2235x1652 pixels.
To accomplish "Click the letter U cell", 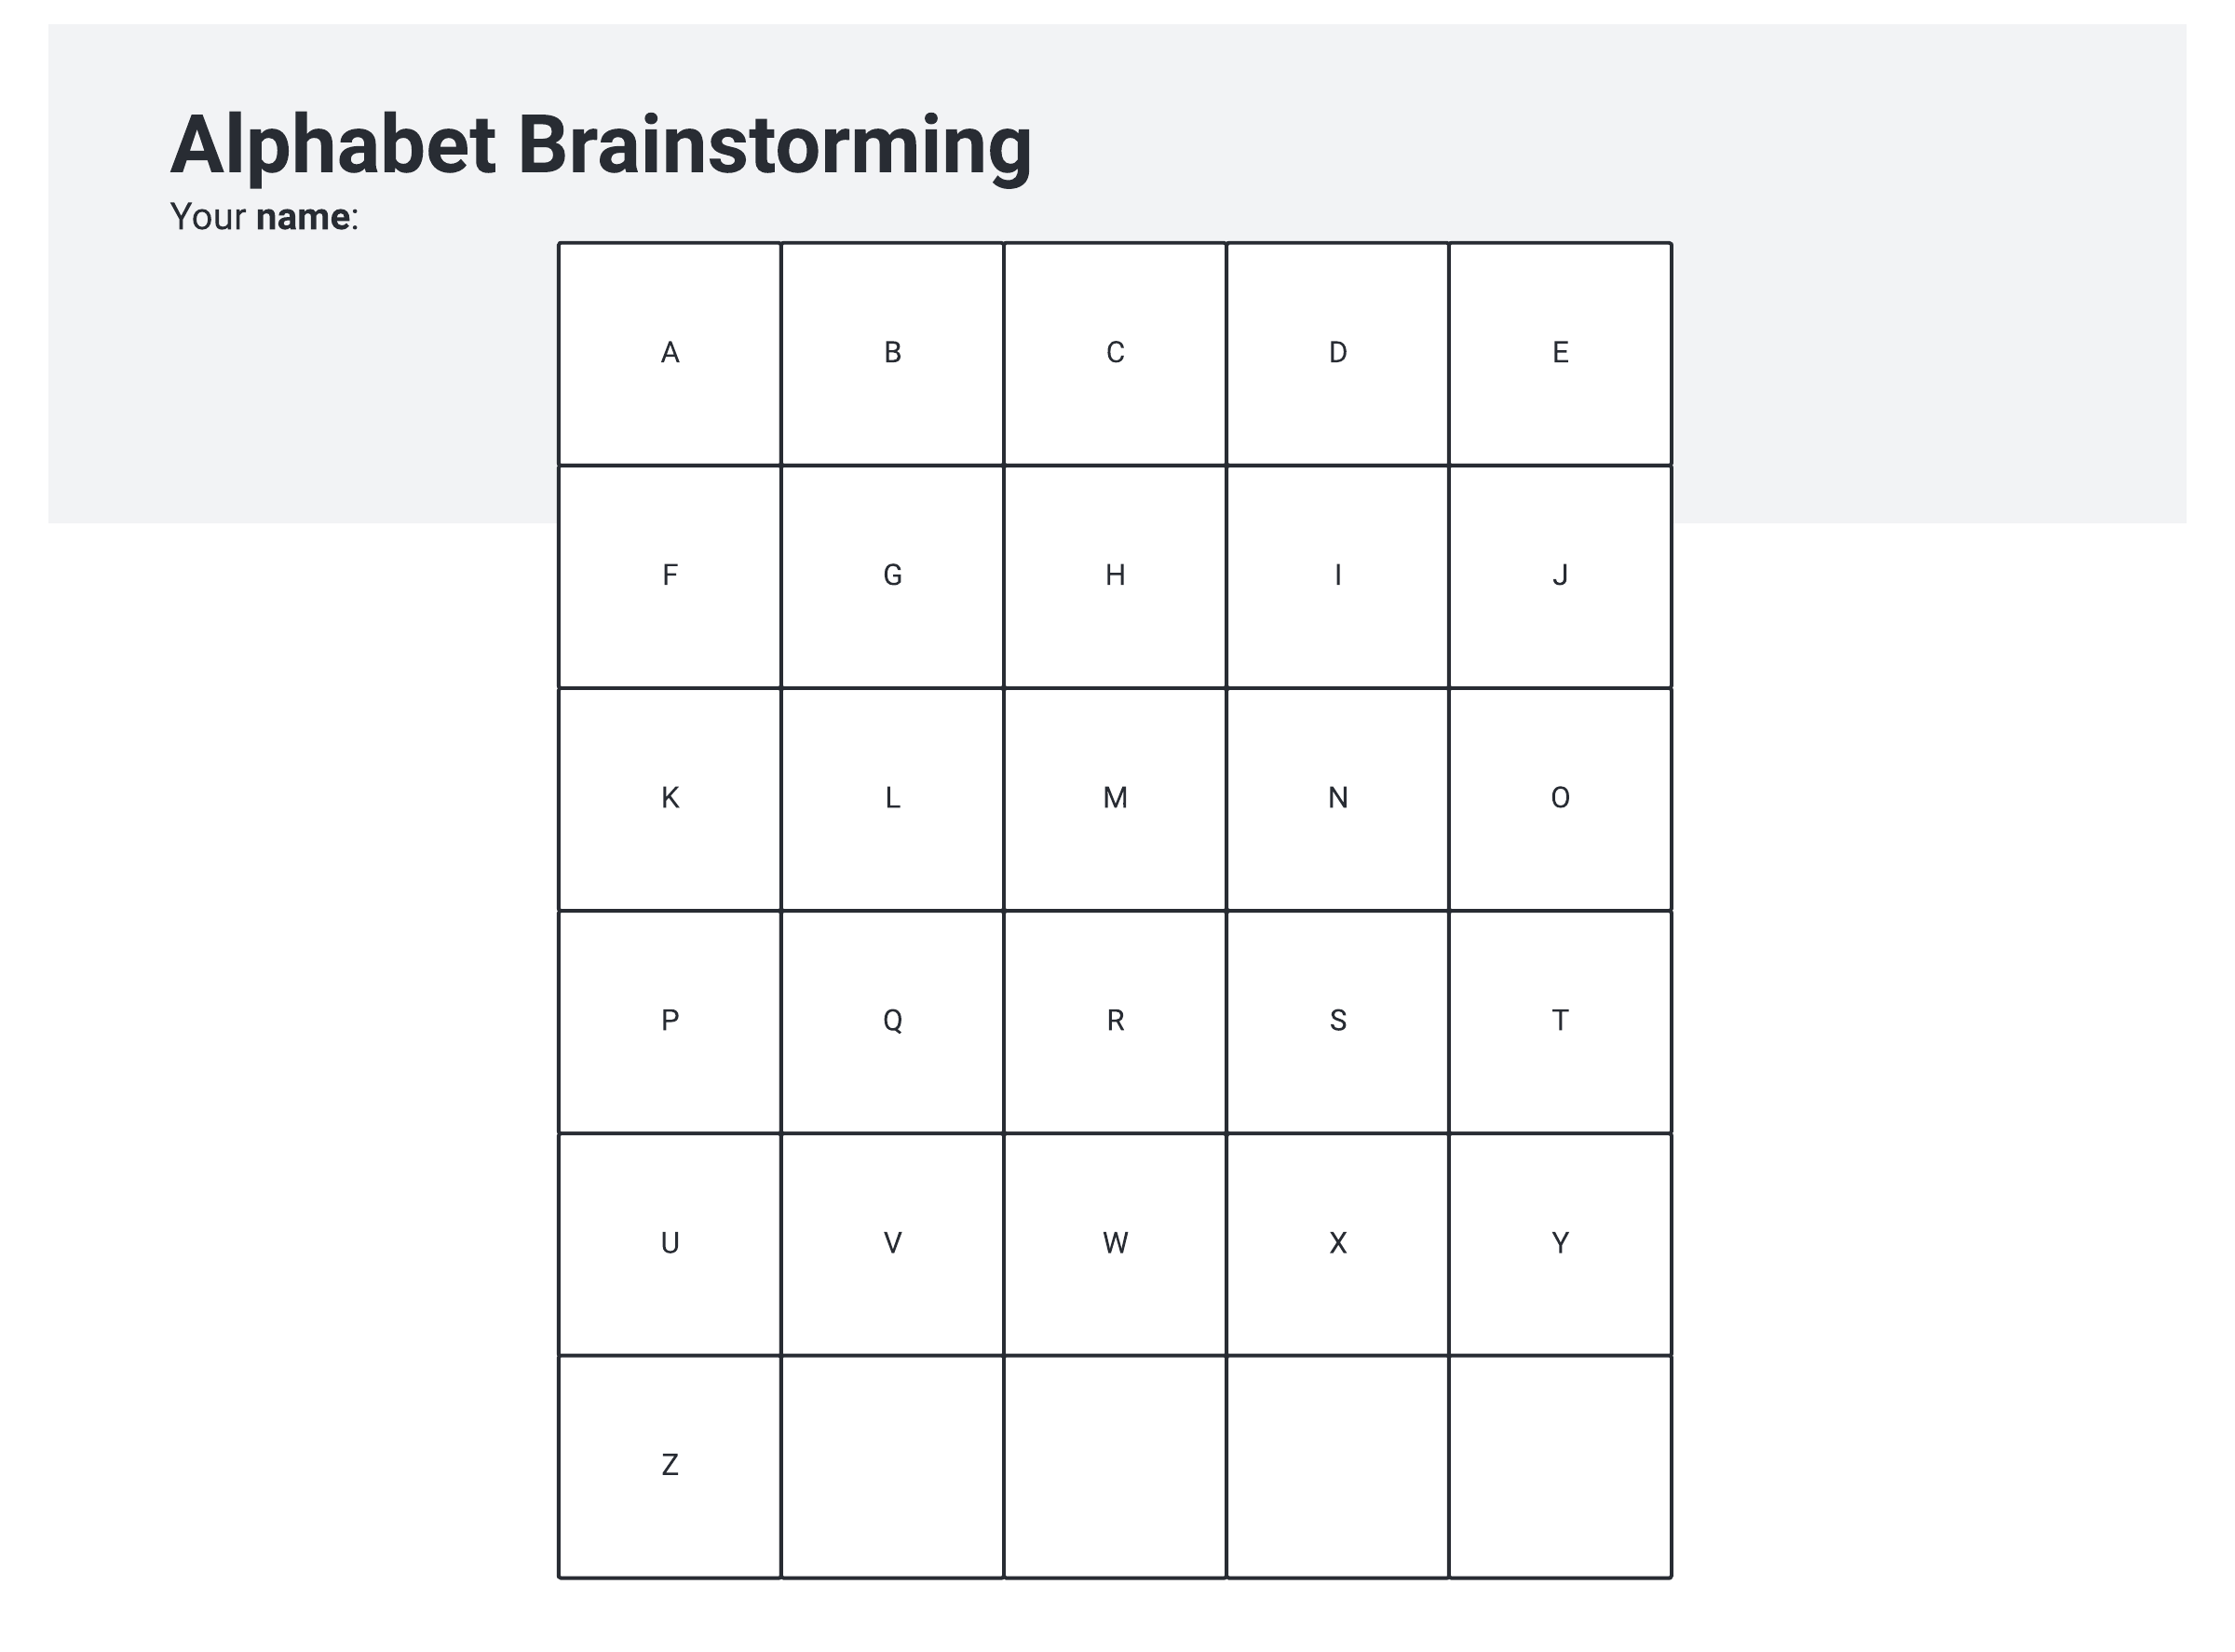I will (x=670, y=1244).
